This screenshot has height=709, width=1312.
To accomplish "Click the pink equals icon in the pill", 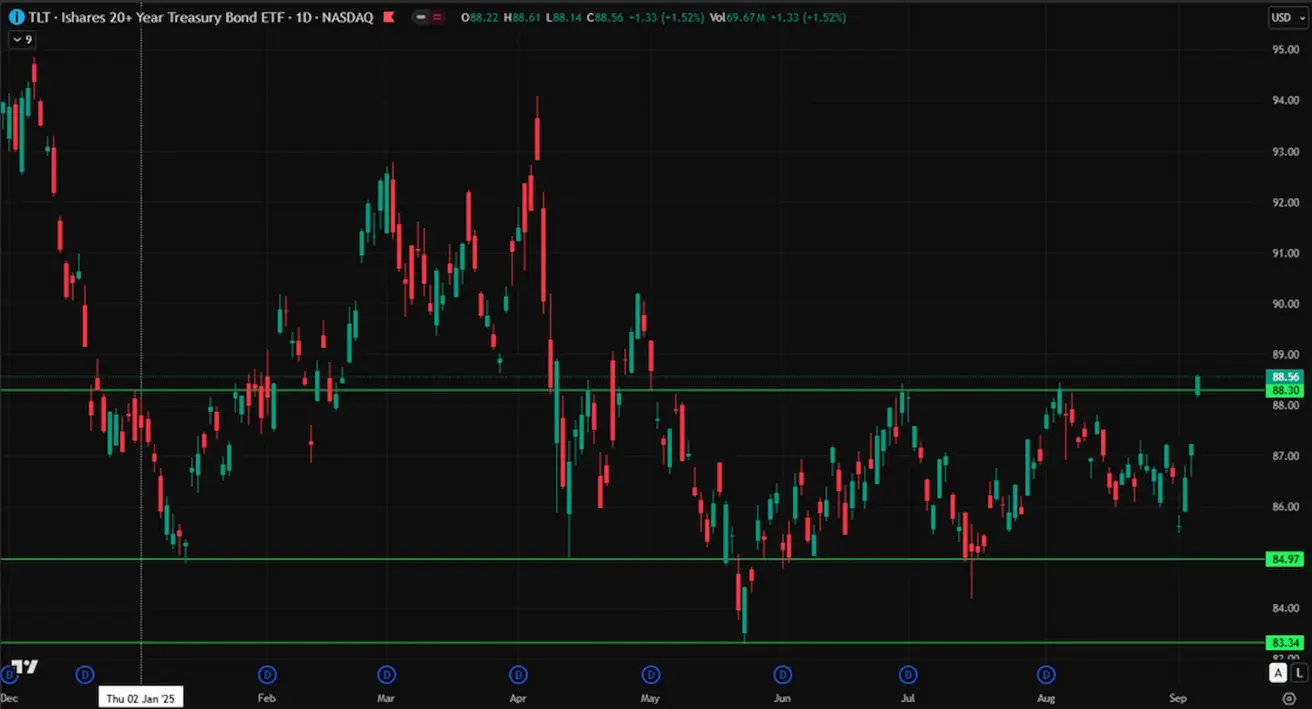I will (438, 17).
